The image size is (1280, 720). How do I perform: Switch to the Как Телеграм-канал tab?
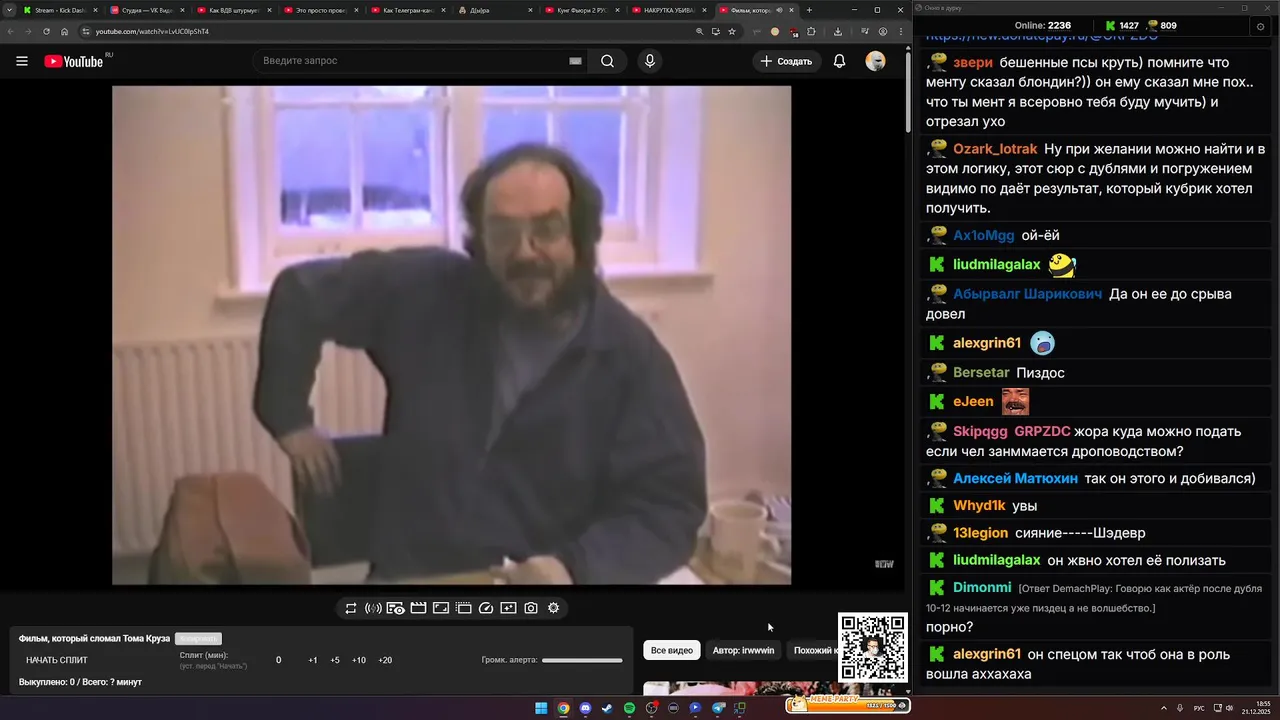point(407,10)
